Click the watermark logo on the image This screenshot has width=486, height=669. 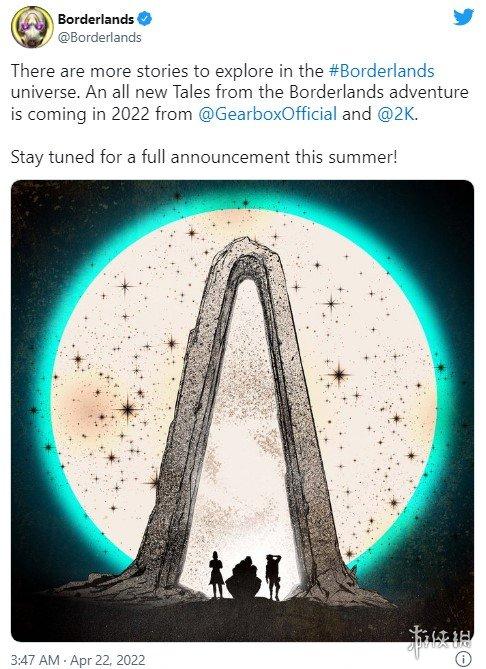click(x=439, y=639)
